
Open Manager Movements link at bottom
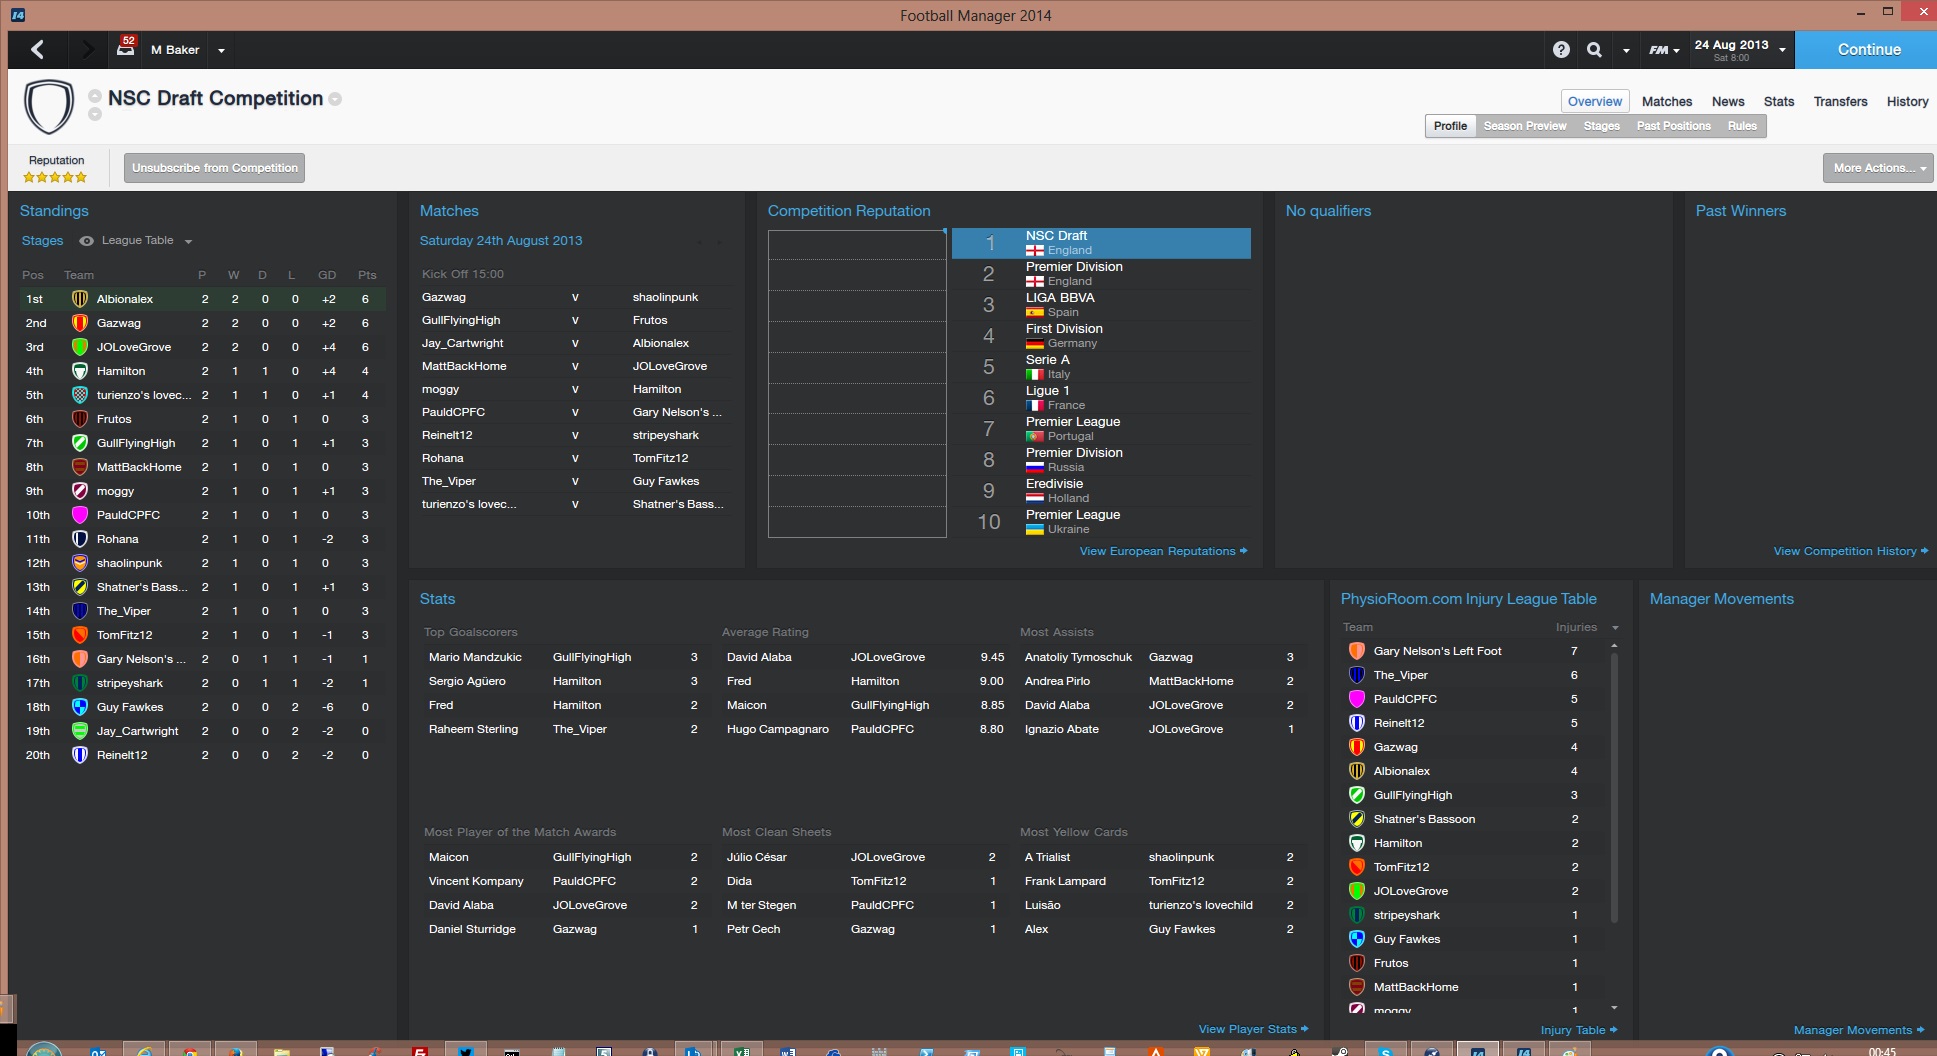pos(1858,1030)
